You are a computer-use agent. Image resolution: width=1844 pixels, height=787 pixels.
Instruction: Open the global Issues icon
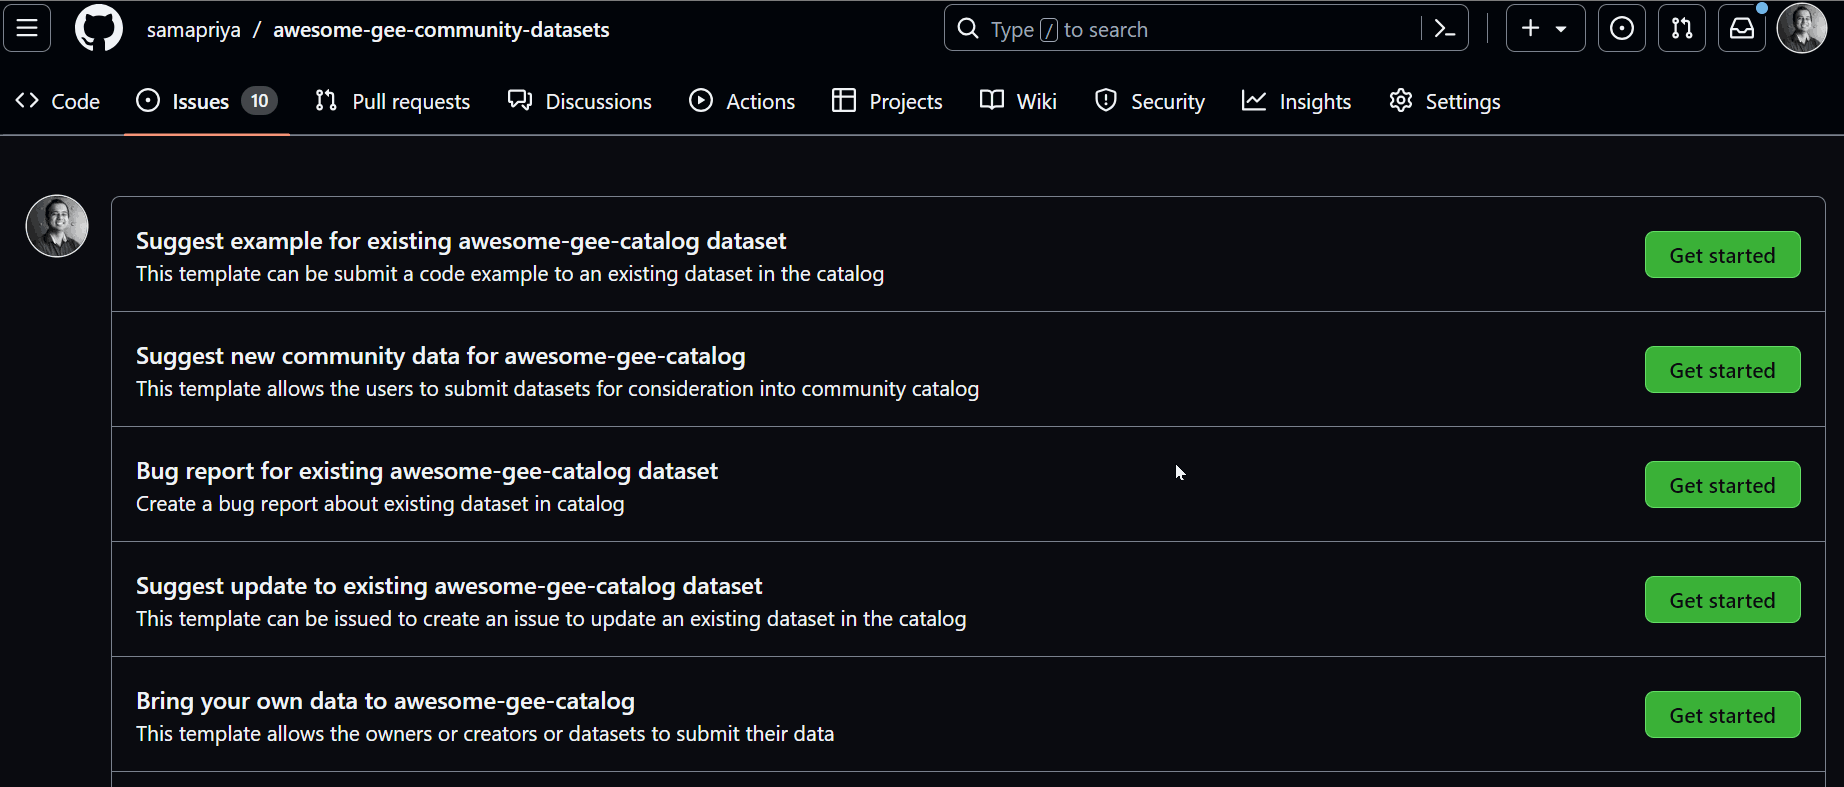(1622, 28)
